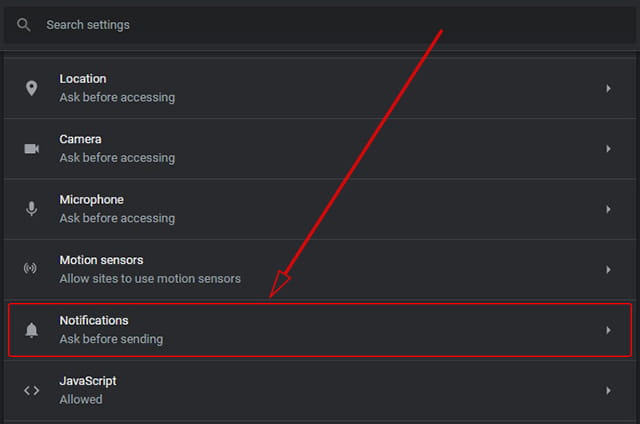Image resolution: width=640 pixels, height=424 pixels.
Task: Expand Microphone settings arrow
Action: pyautogui.click(x=608, y=209)
